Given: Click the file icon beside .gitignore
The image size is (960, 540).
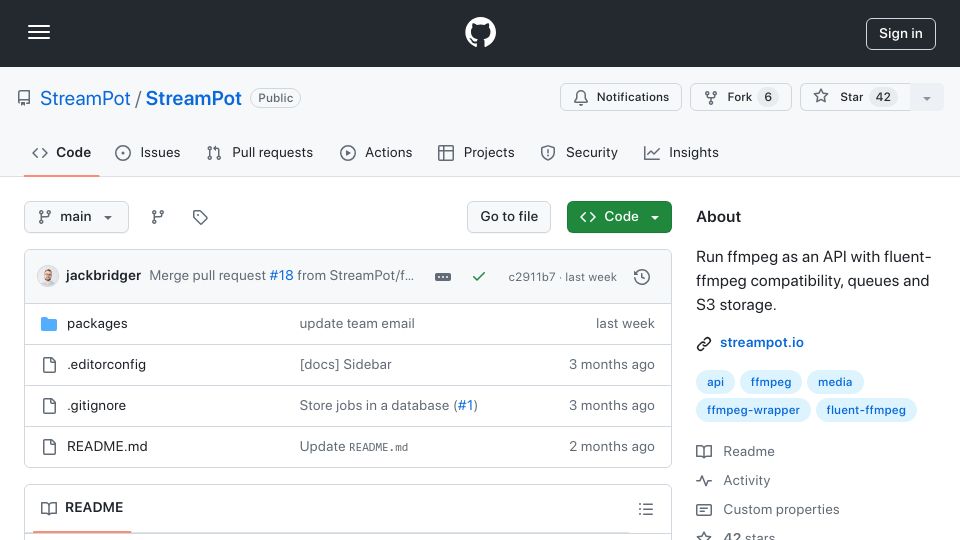Looking at the screenshot, I should [49, 406].
